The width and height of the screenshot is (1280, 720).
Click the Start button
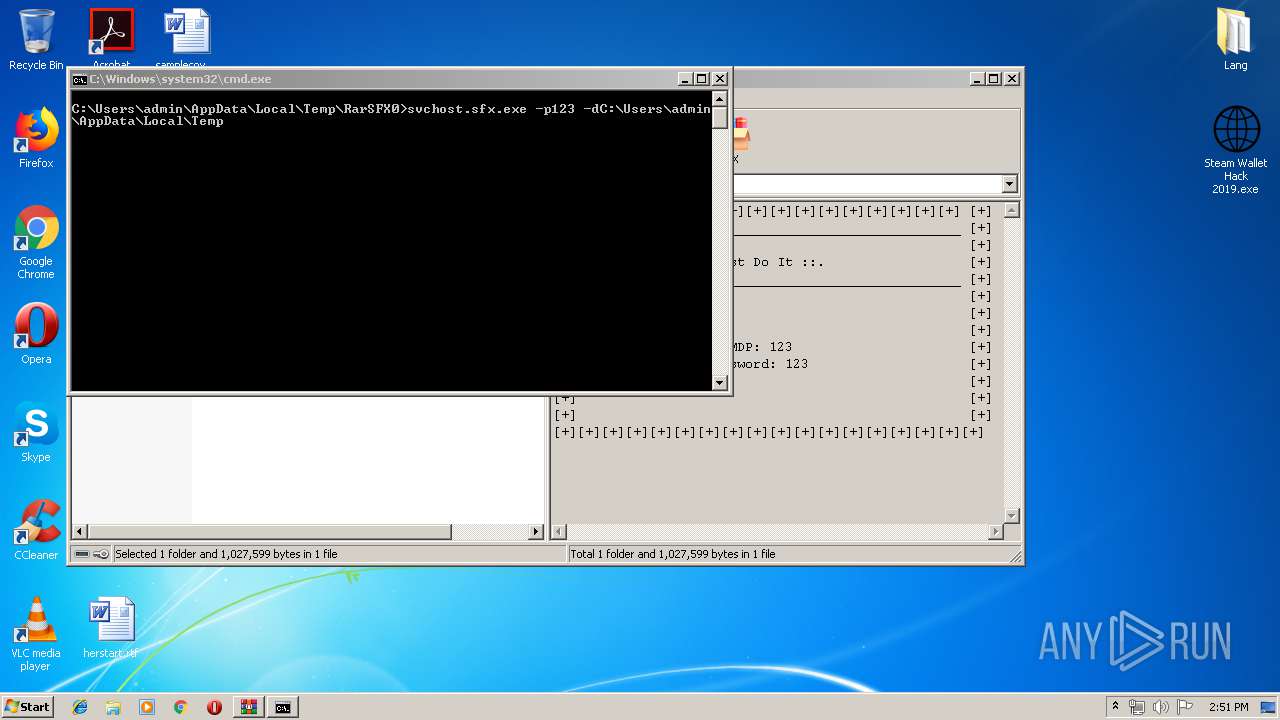pos(28,707)
